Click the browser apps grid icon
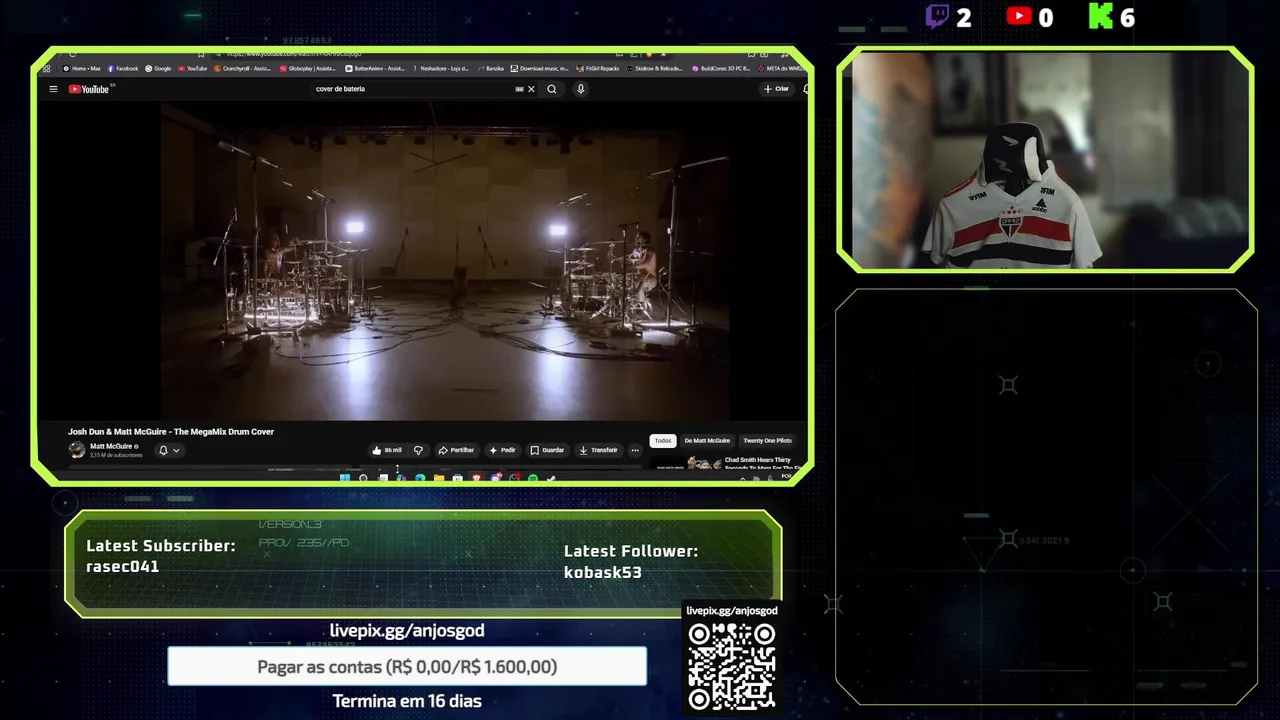The width and height of the screenshot is (1280, 720). coord(46,68)
